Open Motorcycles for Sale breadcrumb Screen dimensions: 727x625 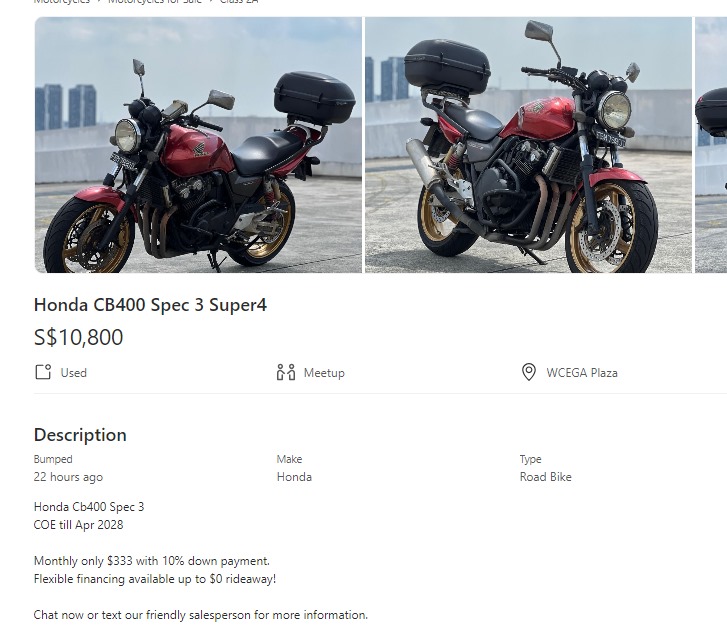pos(154,2)
